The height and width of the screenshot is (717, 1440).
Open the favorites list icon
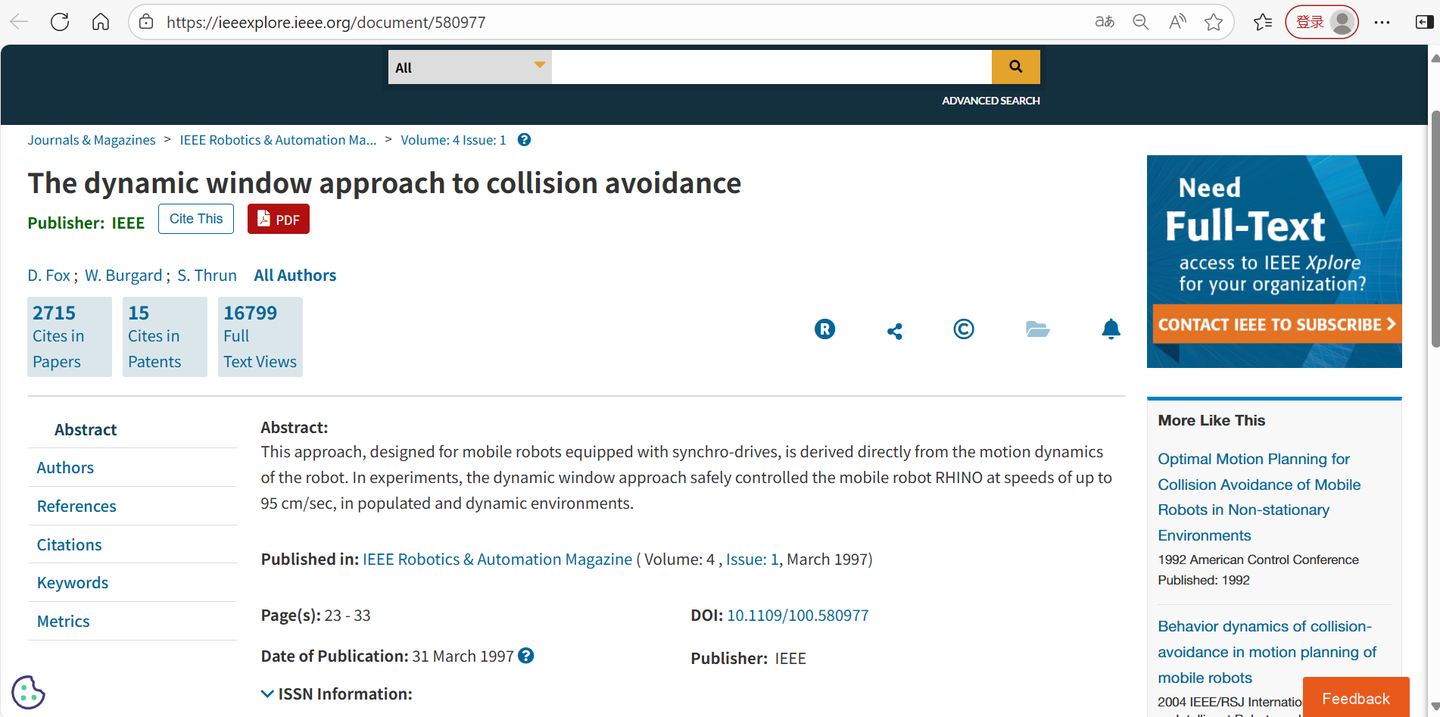point(1263,22)
